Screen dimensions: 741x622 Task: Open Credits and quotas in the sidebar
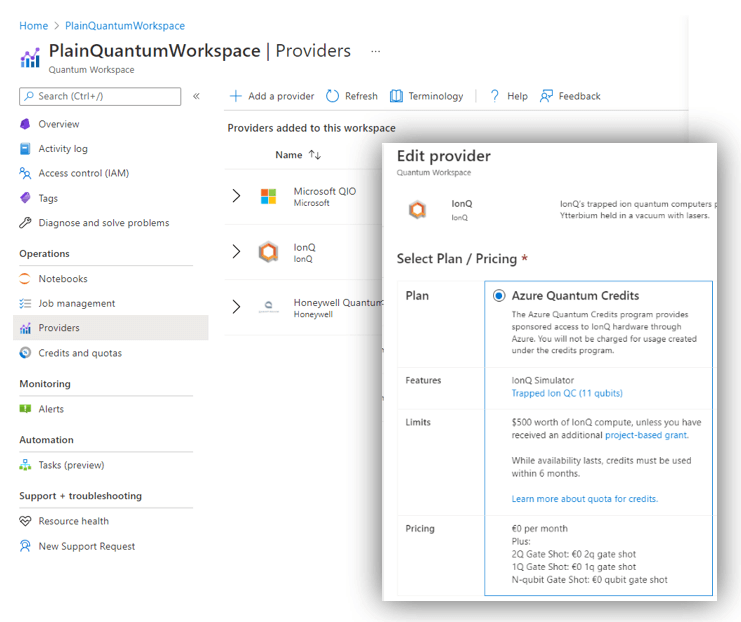(x=80, y=353)
